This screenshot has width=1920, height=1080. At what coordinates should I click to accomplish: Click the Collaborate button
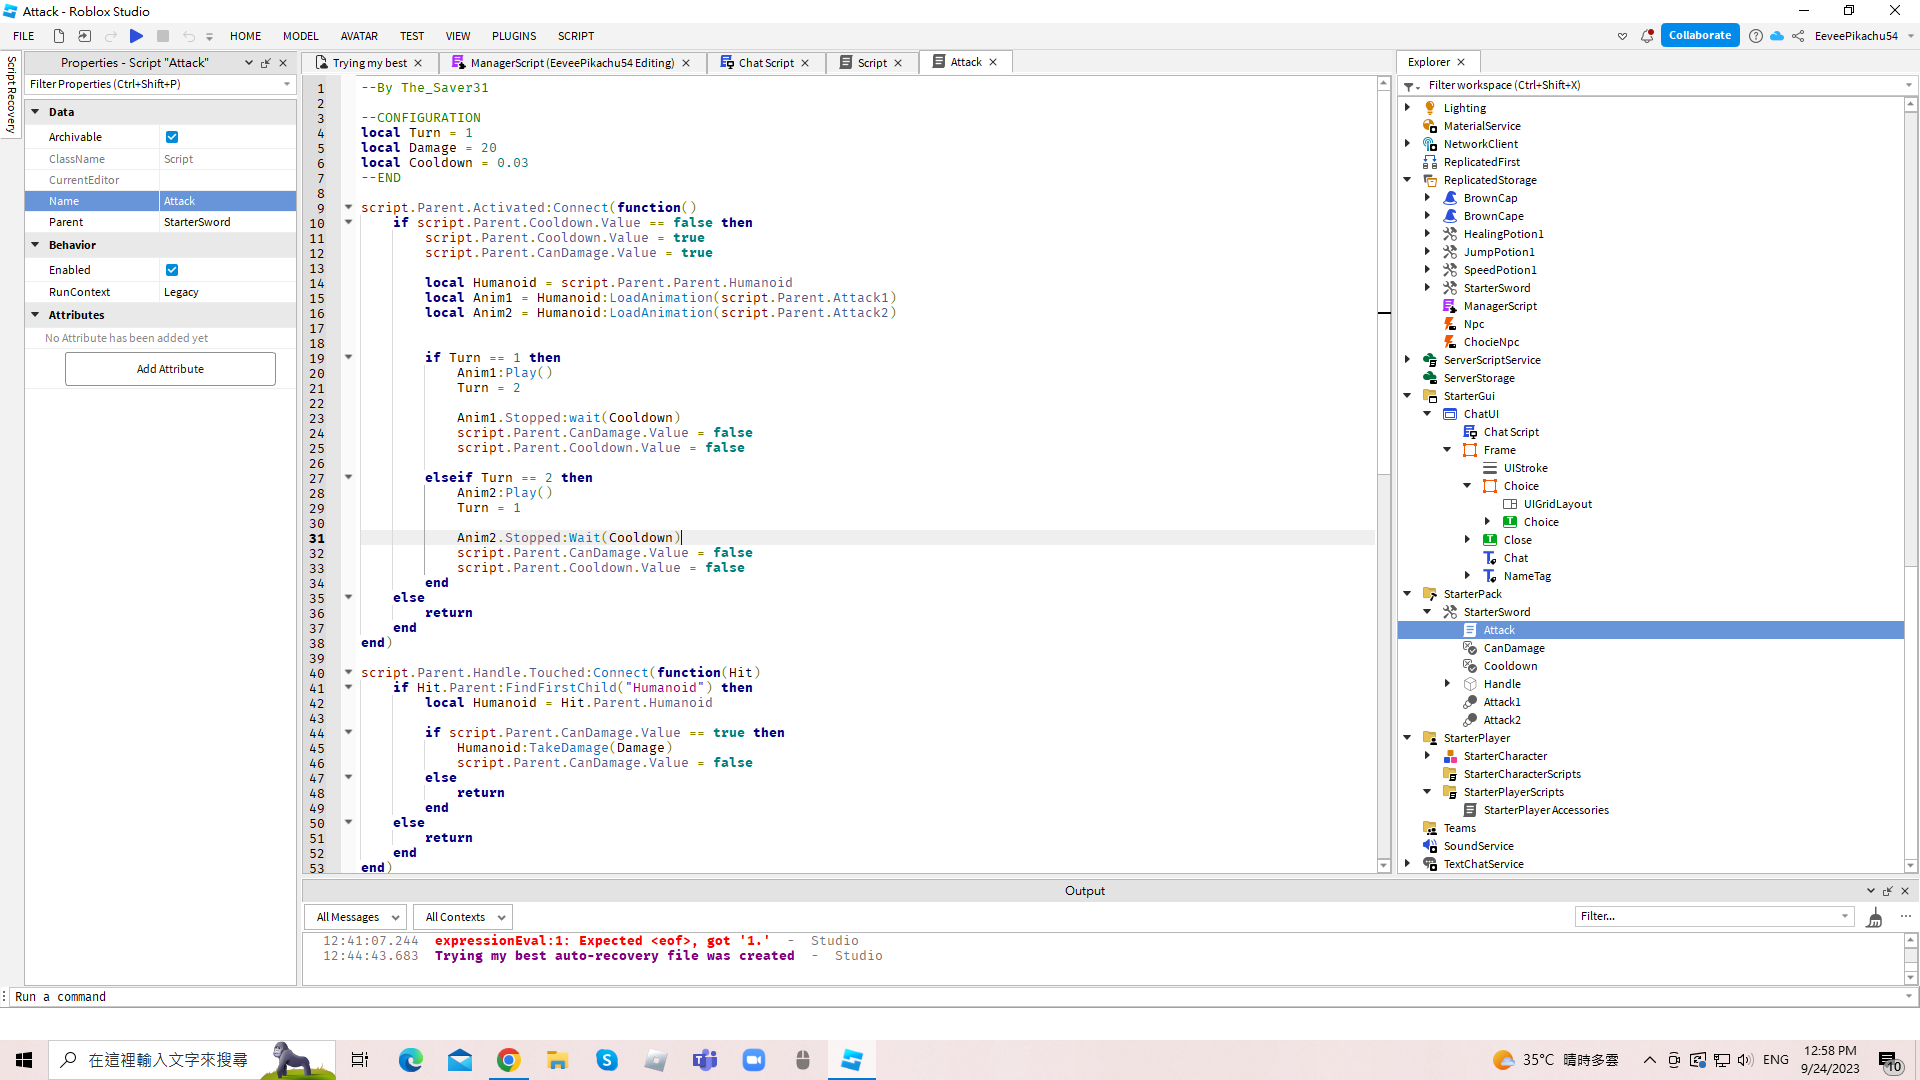click(1699, 36)
